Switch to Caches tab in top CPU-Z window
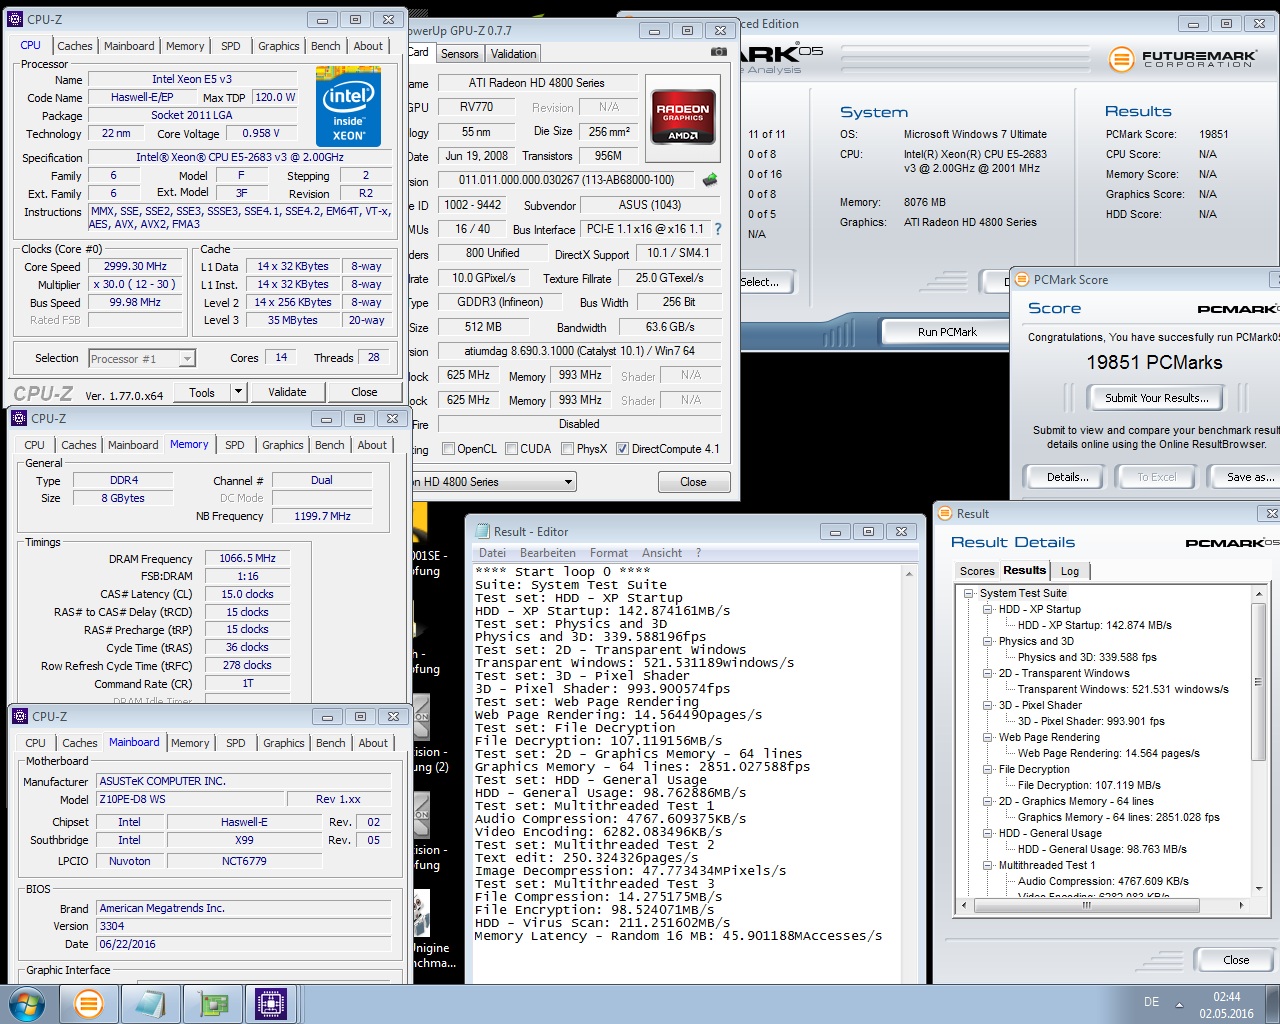 75,46
